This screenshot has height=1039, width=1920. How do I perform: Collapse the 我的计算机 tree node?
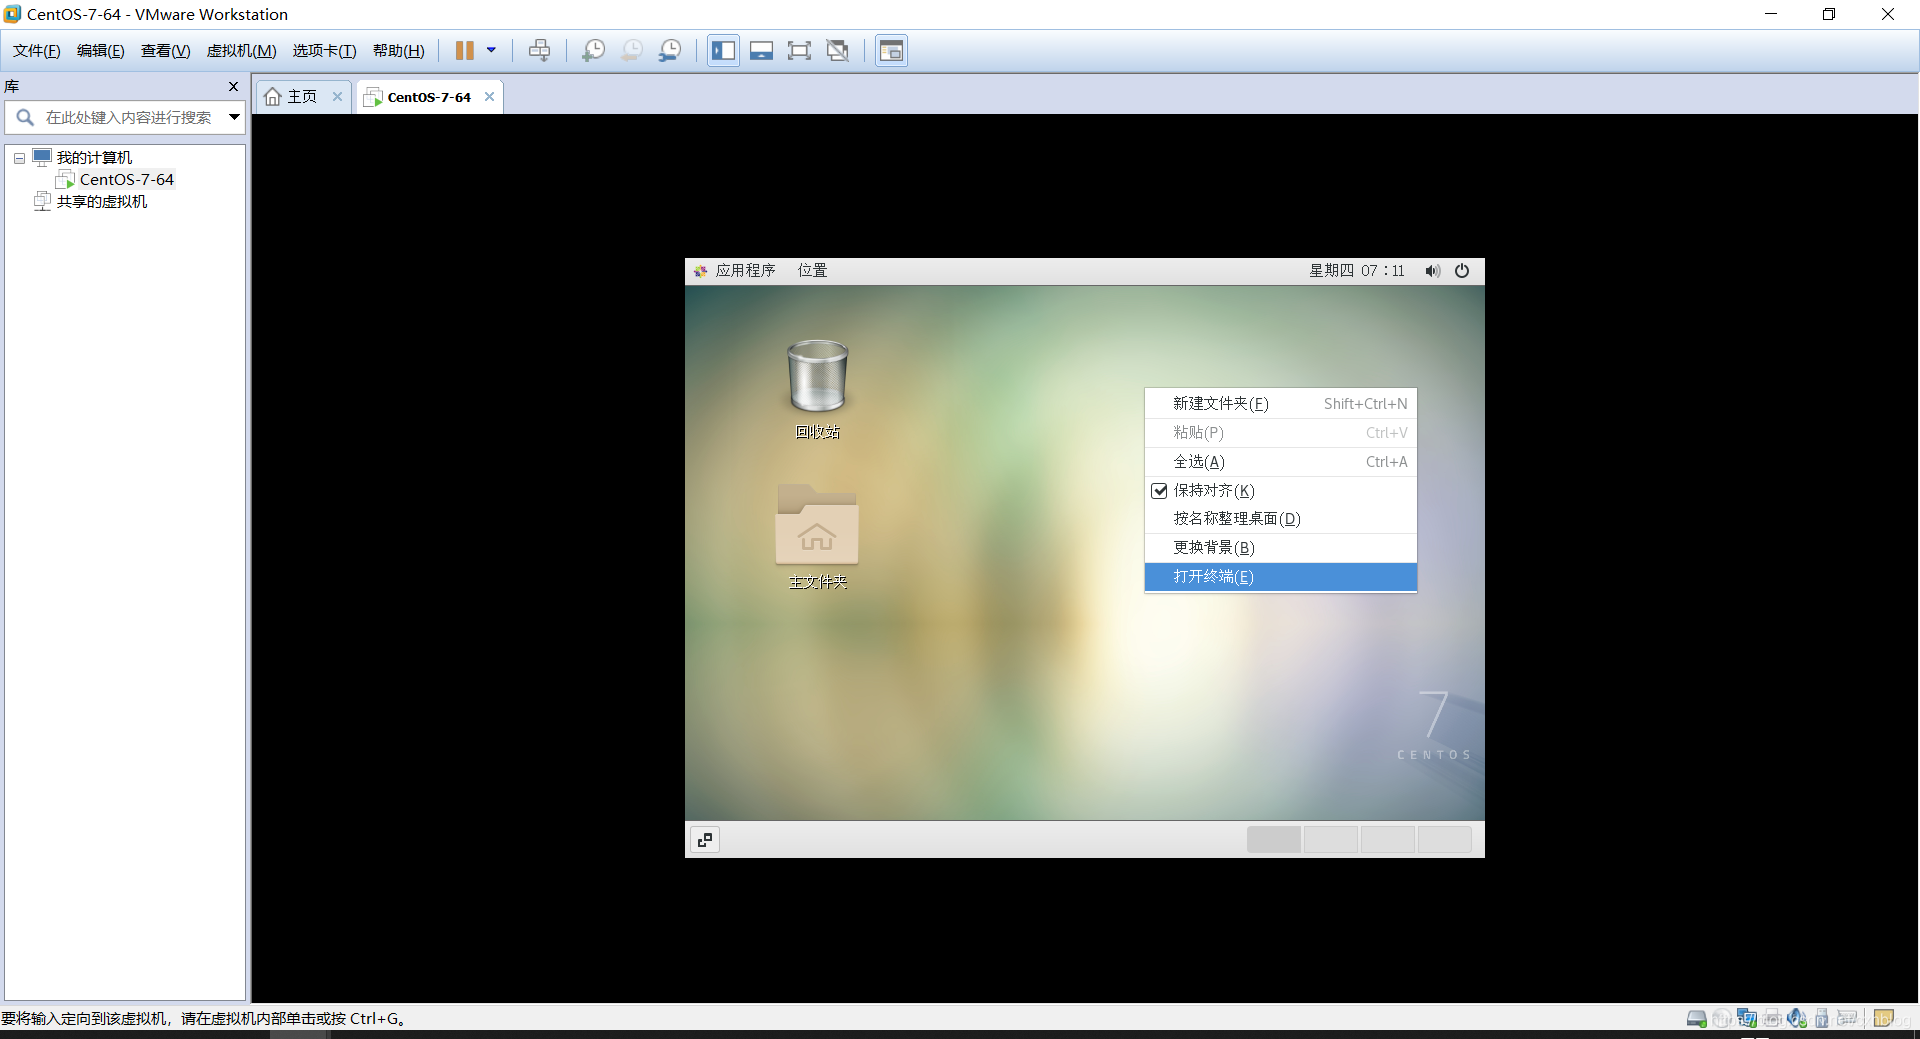tap(19, 158)
